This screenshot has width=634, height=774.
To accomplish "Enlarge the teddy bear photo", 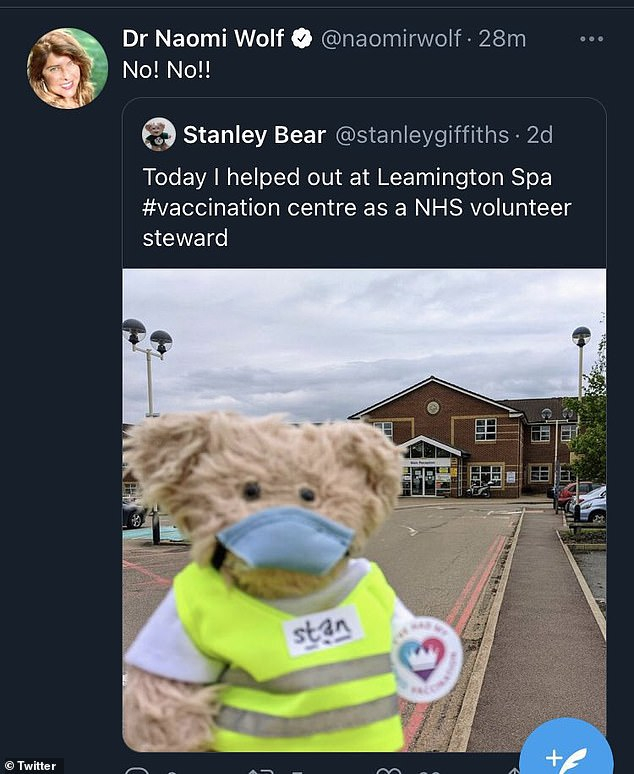I will (x=364, y=509).
